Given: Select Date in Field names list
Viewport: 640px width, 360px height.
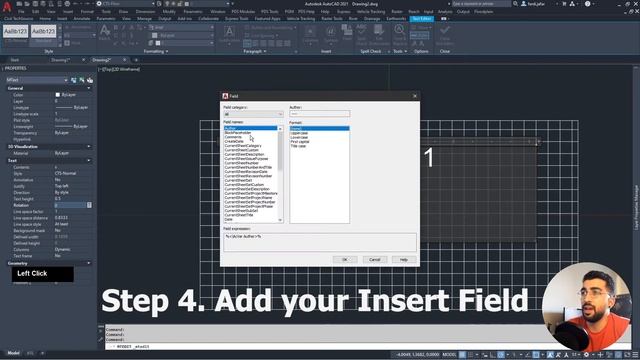Looking at the screenshot, I should [228, 219].
